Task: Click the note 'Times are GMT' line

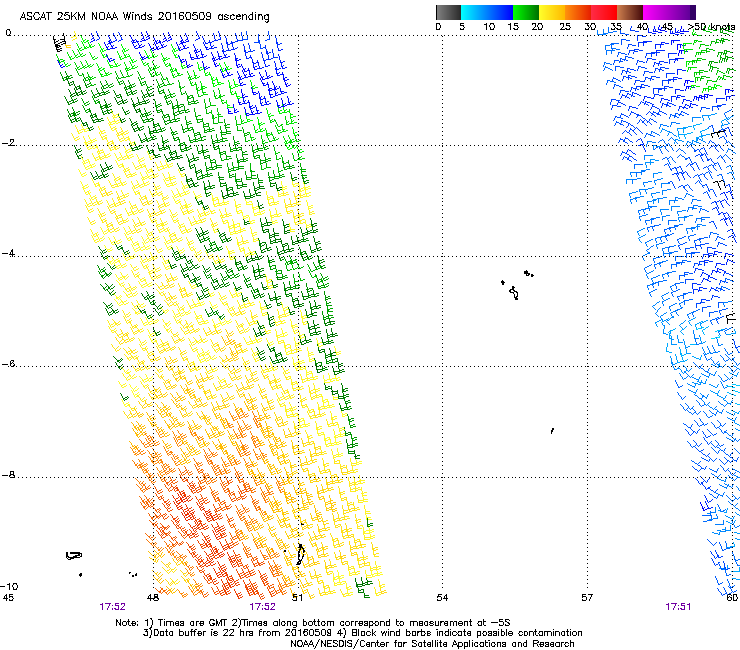Action: click(x=312, y=623)
